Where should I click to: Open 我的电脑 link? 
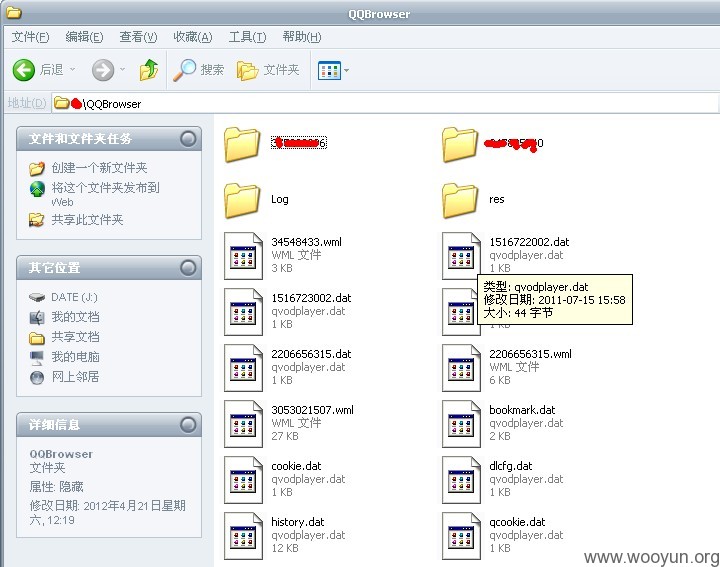click(x=75, y=356)
